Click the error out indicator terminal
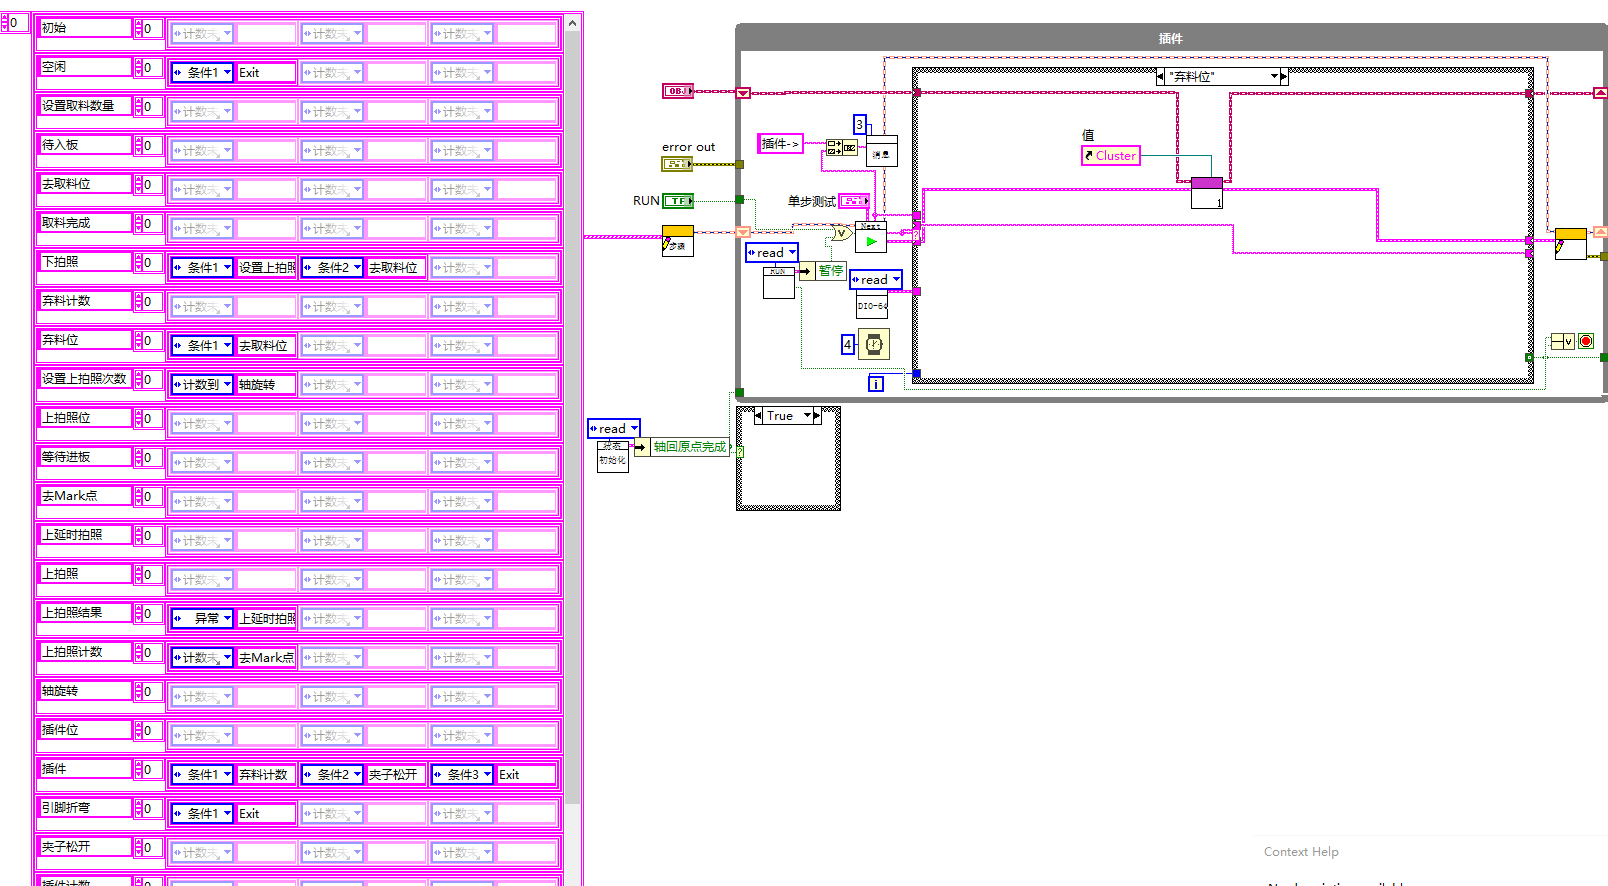This screenshot has height=886, width=1608. [677, 164]
